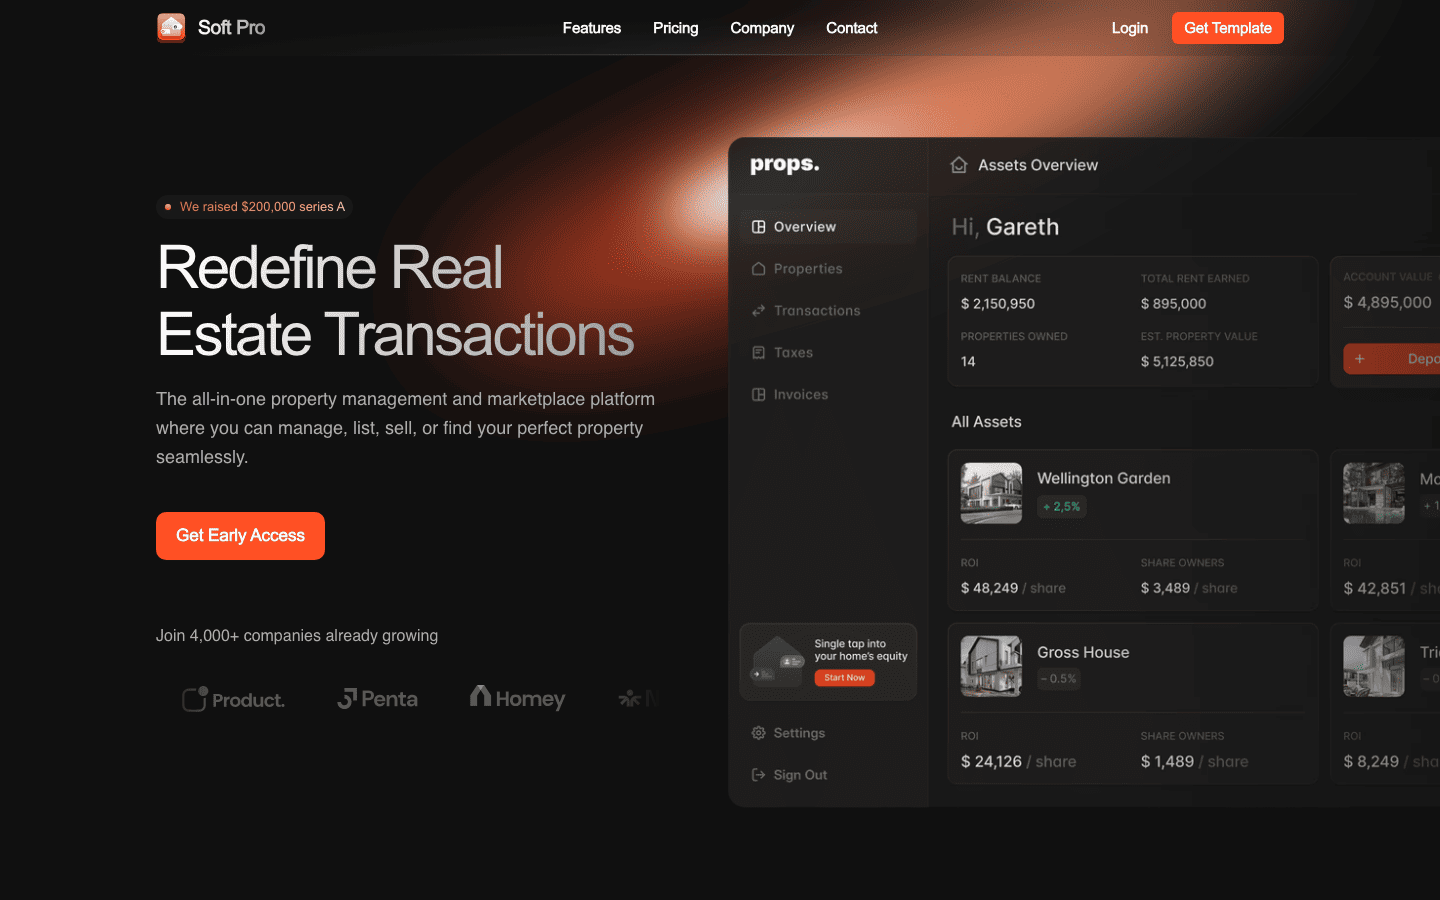Click the rent balance $ 2,150,950
1440x900 pixels.
point(998,304)
